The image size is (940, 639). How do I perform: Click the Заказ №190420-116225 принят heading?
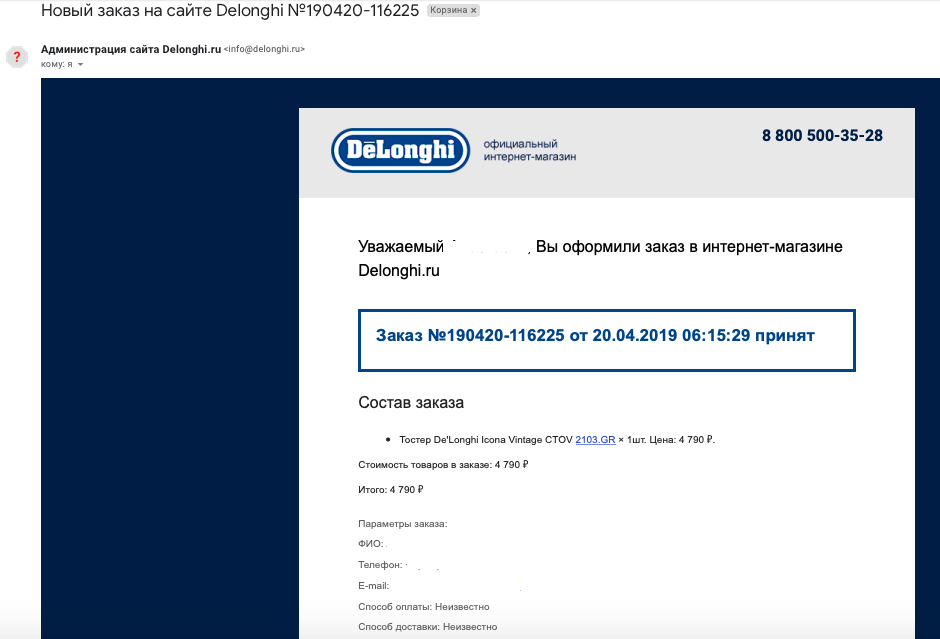tap(595, 335)
